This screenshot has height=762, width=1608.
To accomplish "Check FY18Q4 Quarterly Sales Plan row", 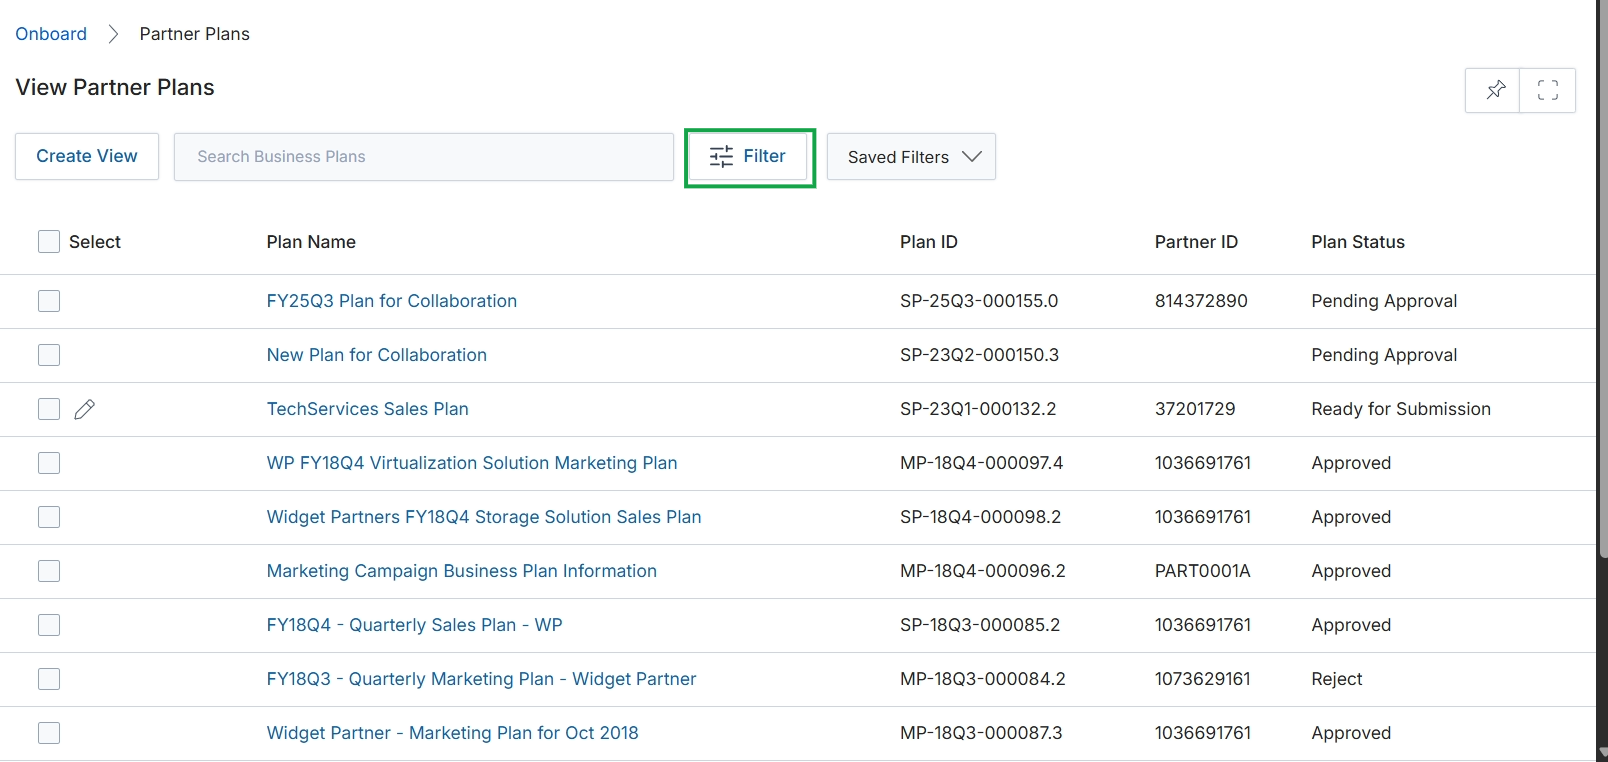I will [49, 625].
